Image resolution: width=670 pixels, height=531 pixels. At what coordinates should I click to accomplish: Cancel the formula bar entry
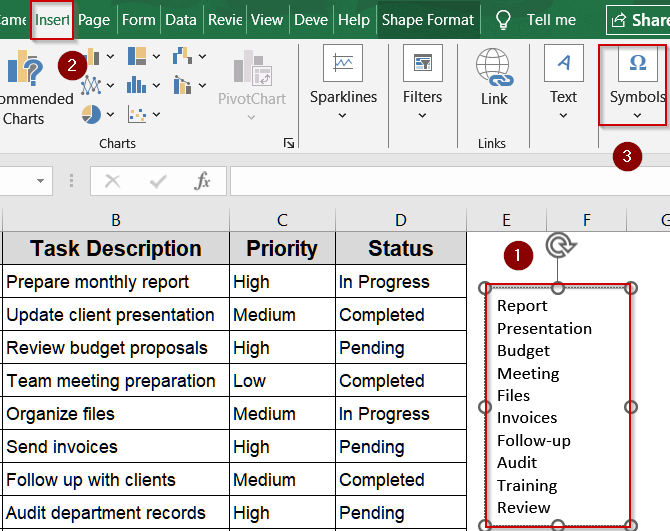pos(112,181)
